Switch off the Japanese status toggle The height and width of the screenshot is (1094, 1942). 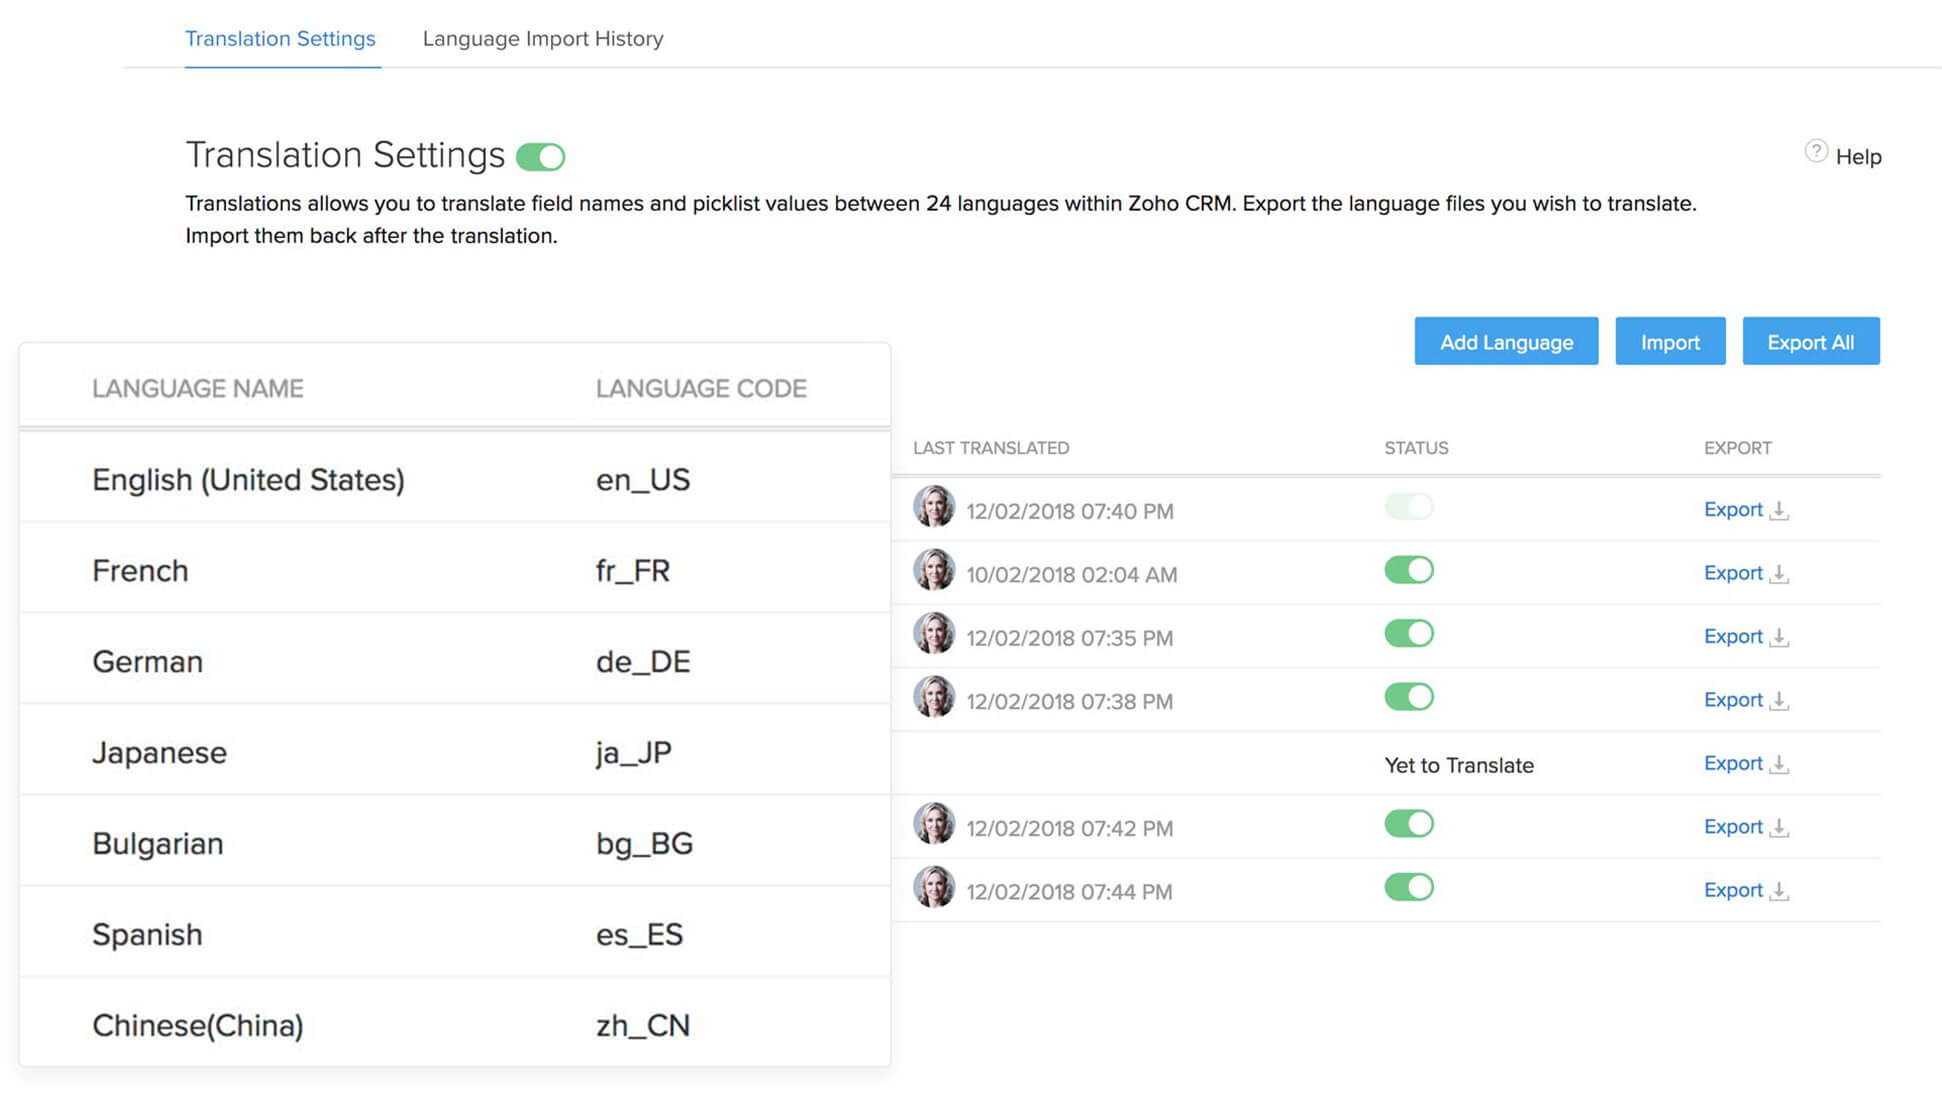pyautogui.click(x=1409, y=697)
